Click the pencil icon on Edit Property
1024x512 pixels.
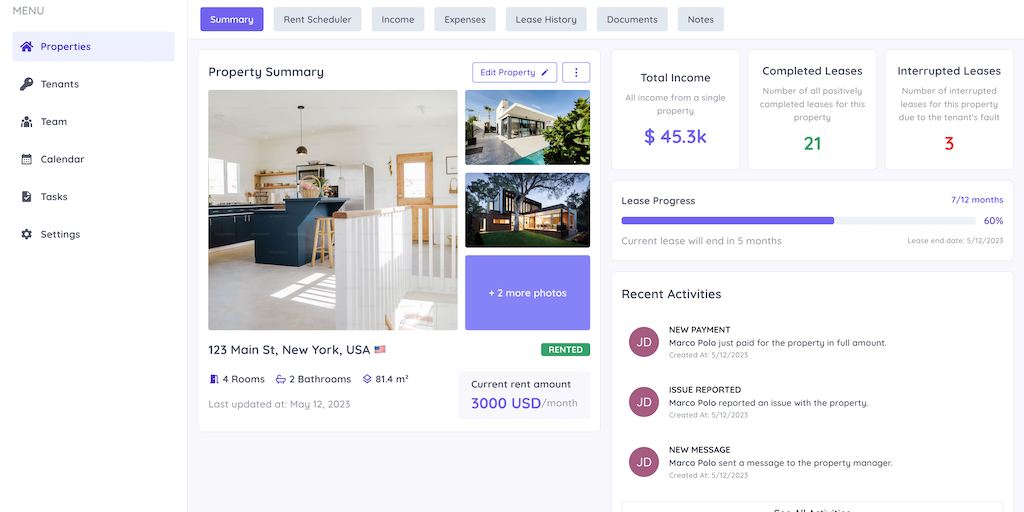coord(545,72)
